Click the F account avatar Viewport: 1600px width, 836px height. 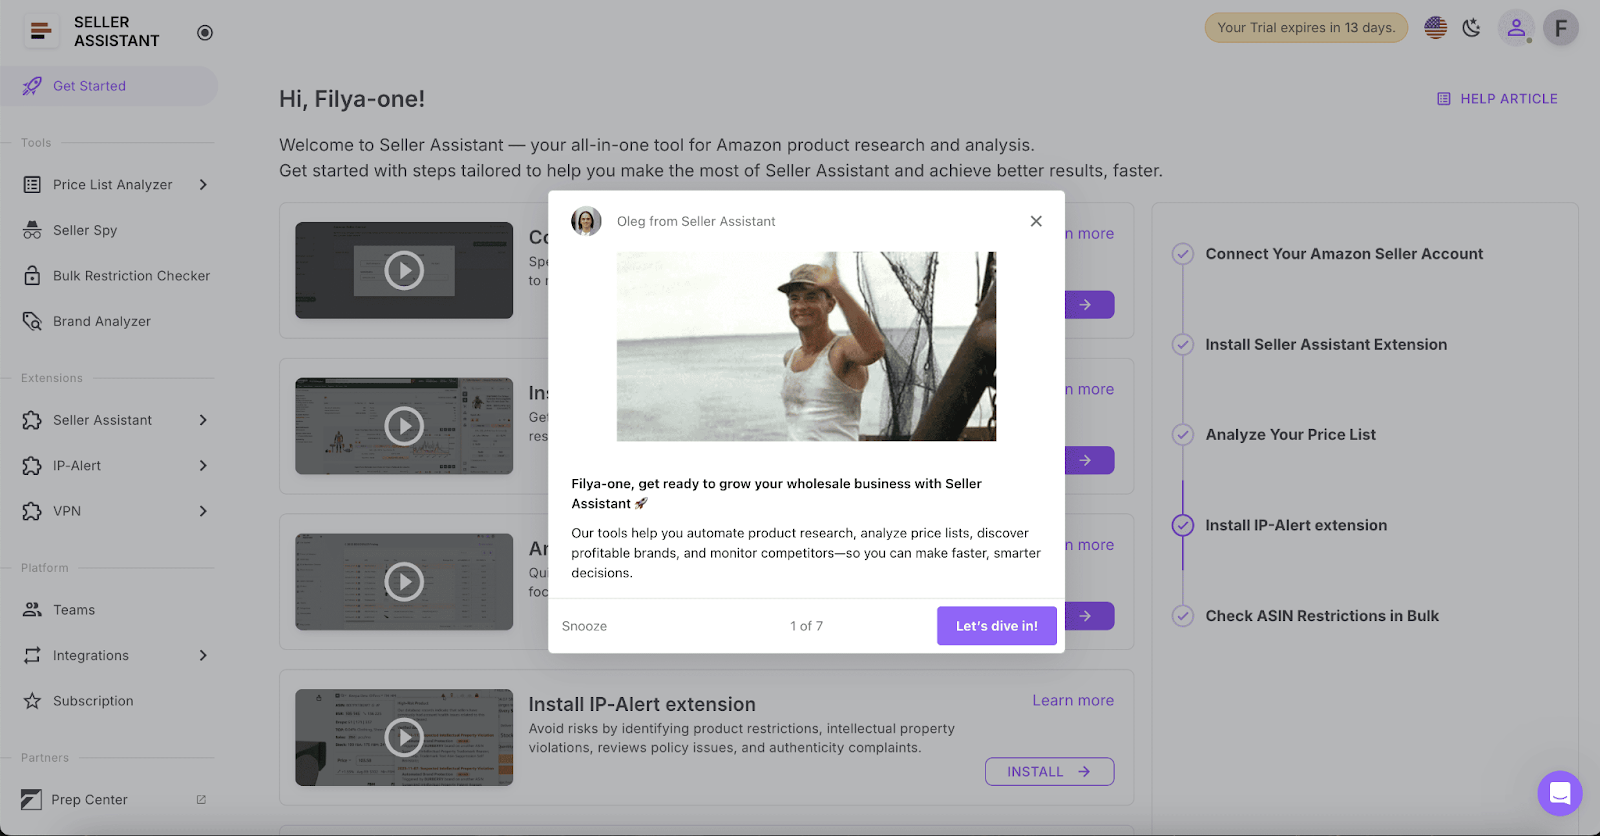pos(1561,28)
